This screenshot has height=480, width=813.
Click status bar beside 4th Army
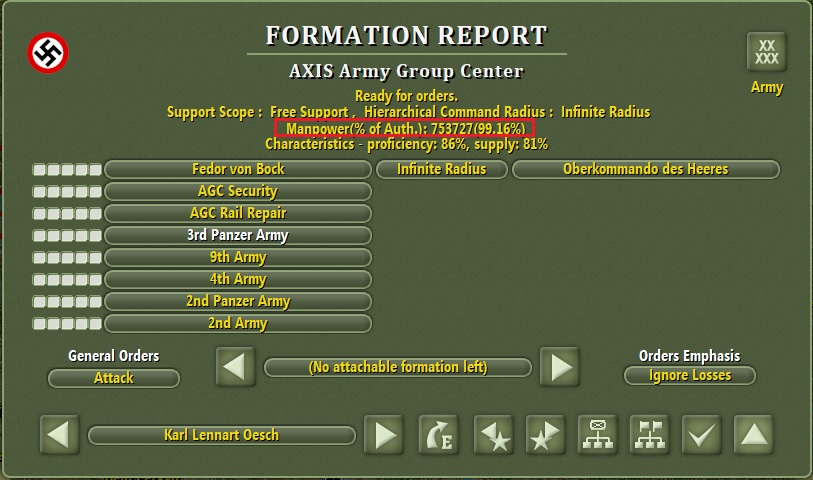[67, 280]
